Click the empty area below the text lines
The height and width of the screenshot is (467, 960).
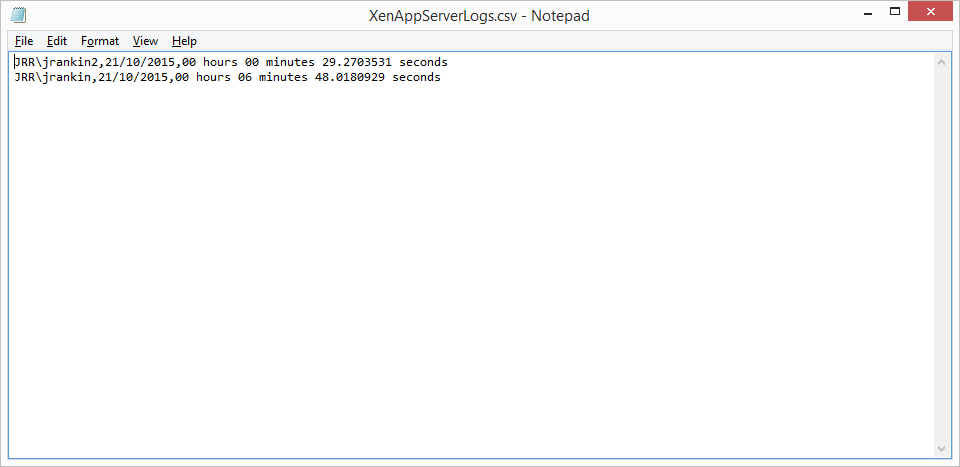point(471,269)
